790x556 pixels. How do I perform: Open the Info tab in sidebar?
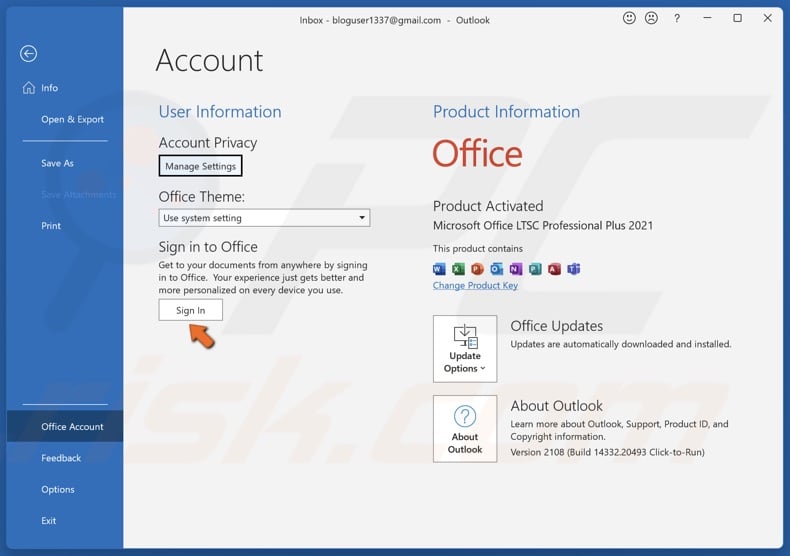pos(49,88)
